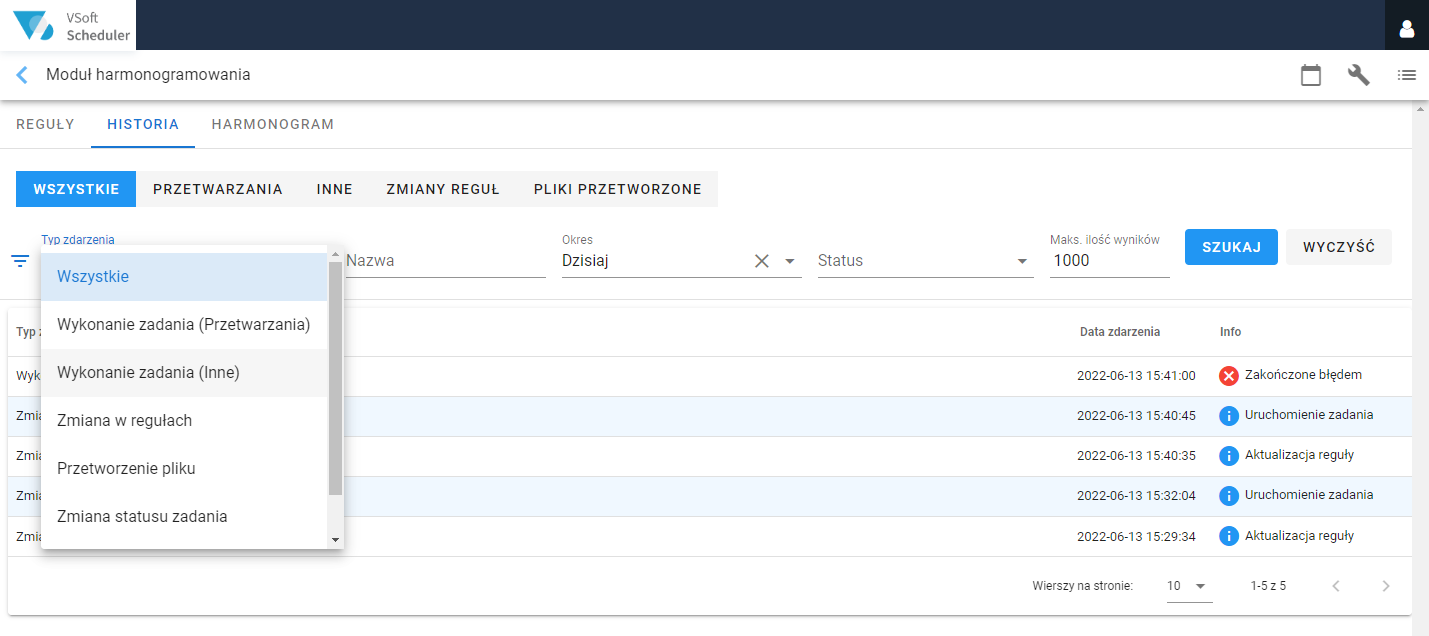
Task: Click the Szukaj search button
Action: [1231, 247]
